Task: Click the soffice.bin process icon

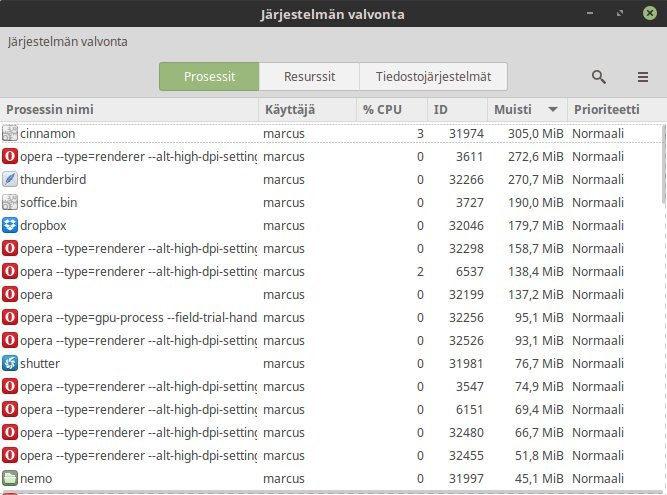Action: 10,202
